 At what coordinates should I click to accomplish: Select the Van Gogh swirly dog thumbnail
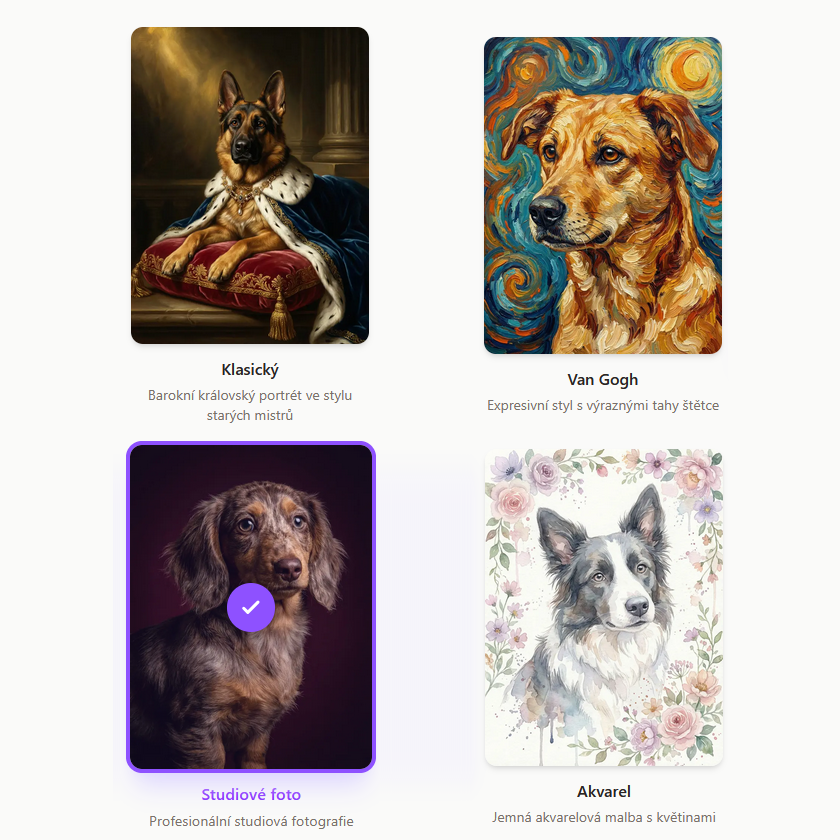603,196
